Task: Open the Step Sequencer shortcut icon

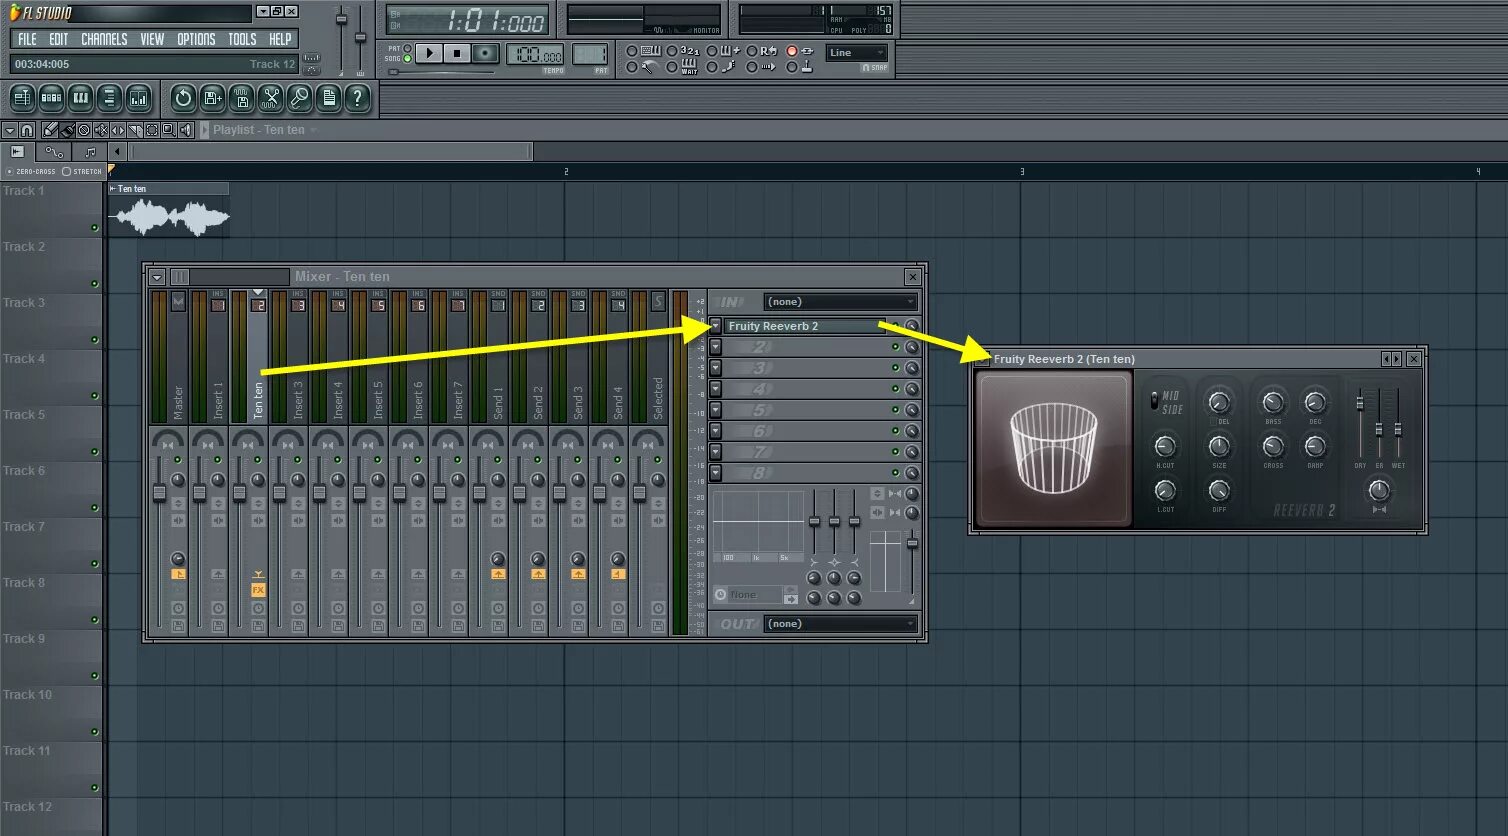Action: 51,98
